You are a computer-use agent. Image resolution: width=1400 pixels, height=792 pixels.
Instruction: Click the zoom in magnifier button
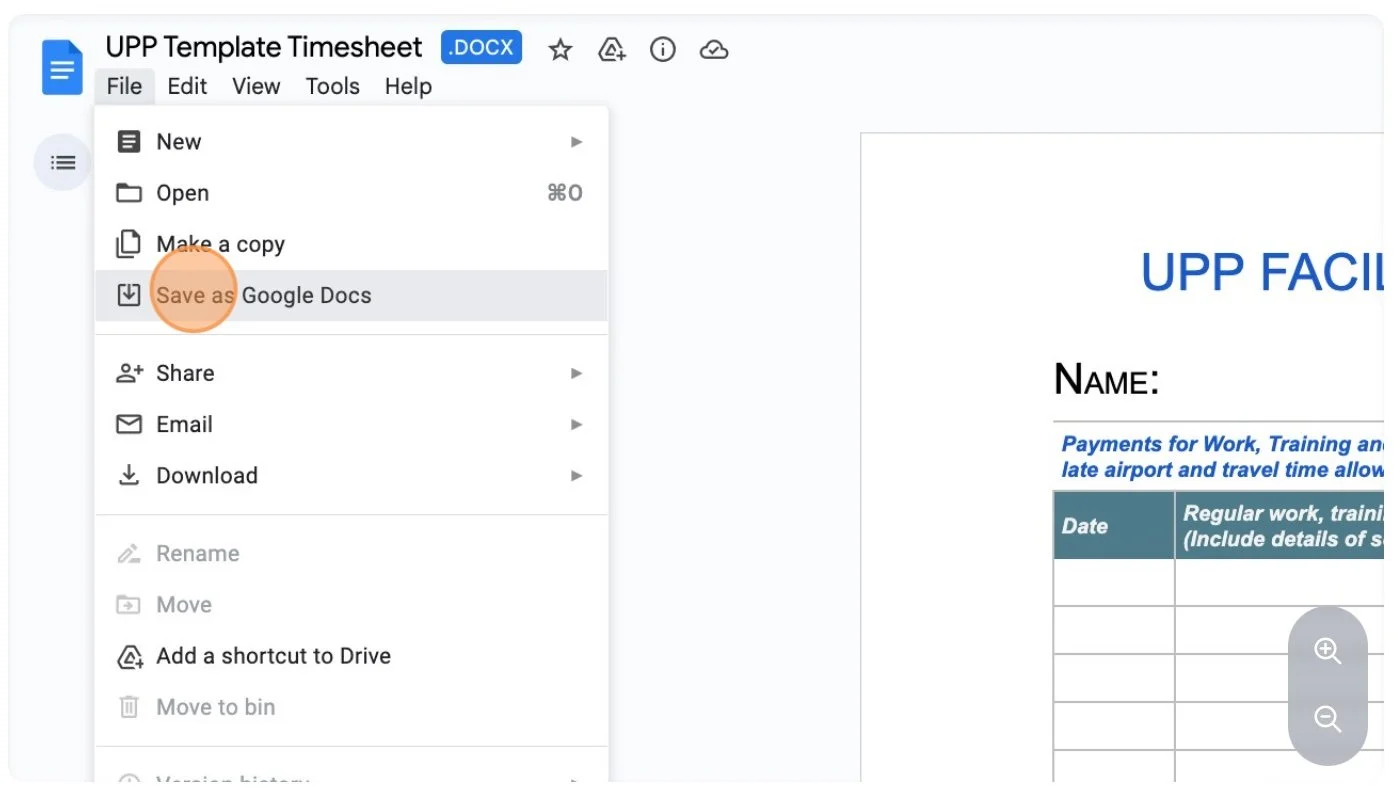point(1327,651)
